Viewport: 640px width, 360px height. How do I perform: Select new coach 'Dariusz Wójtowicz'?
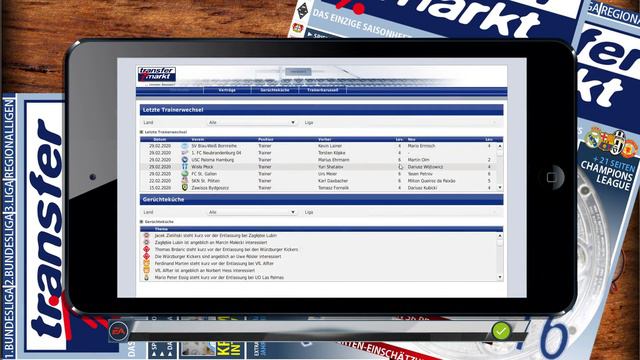pyautogui.click(x=425, y=167)
